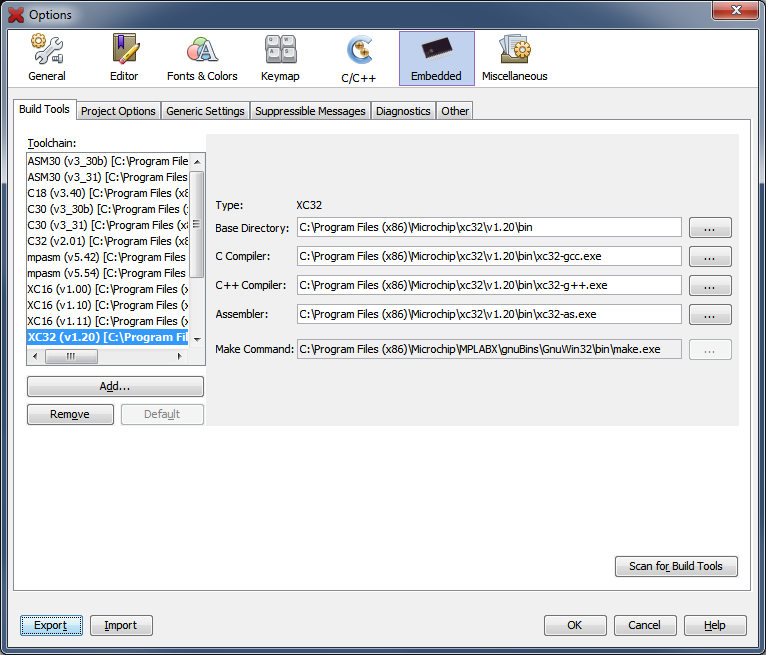
Task: Click the Export button
Action: pyautogui.click(x=51, y=625)
